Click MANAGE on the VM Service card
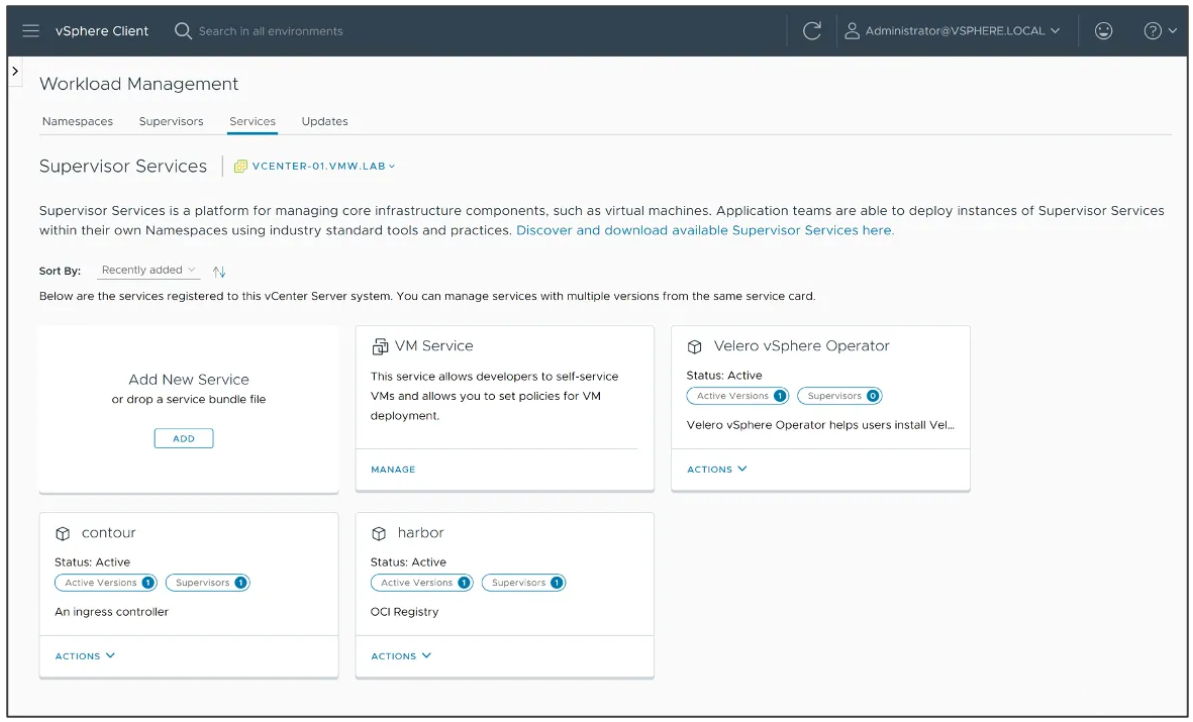 coord(393,469)
